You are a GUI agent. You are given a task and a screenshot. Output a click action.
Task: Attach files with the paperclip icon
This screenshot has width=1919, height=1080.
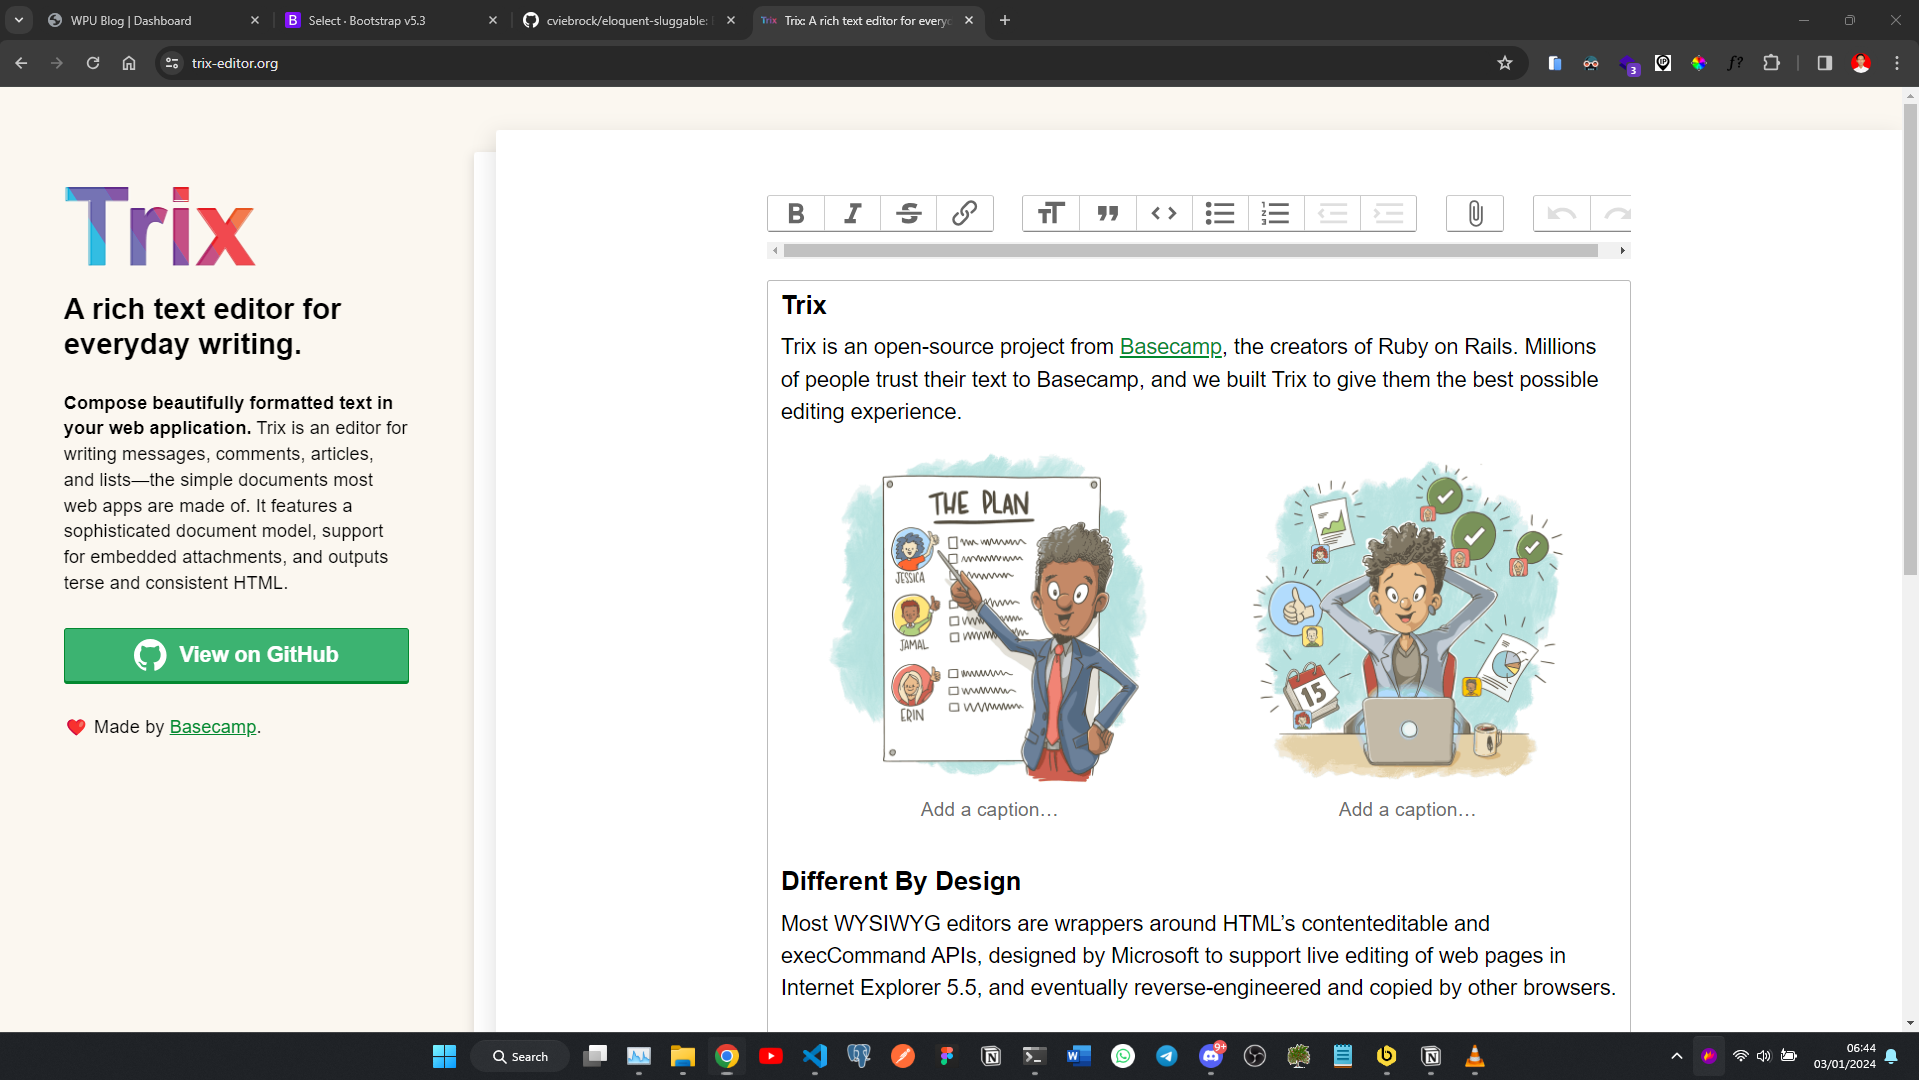point(1475,213)
